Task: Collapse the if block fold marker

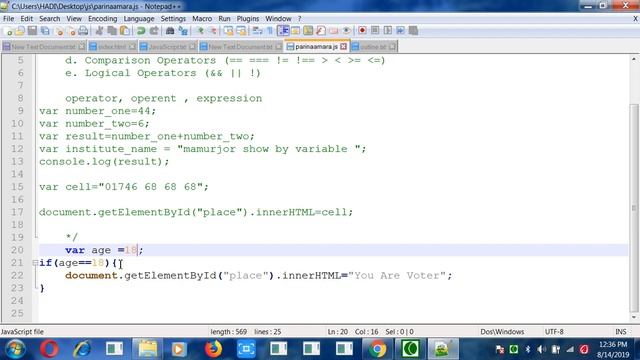Action: 36,263
